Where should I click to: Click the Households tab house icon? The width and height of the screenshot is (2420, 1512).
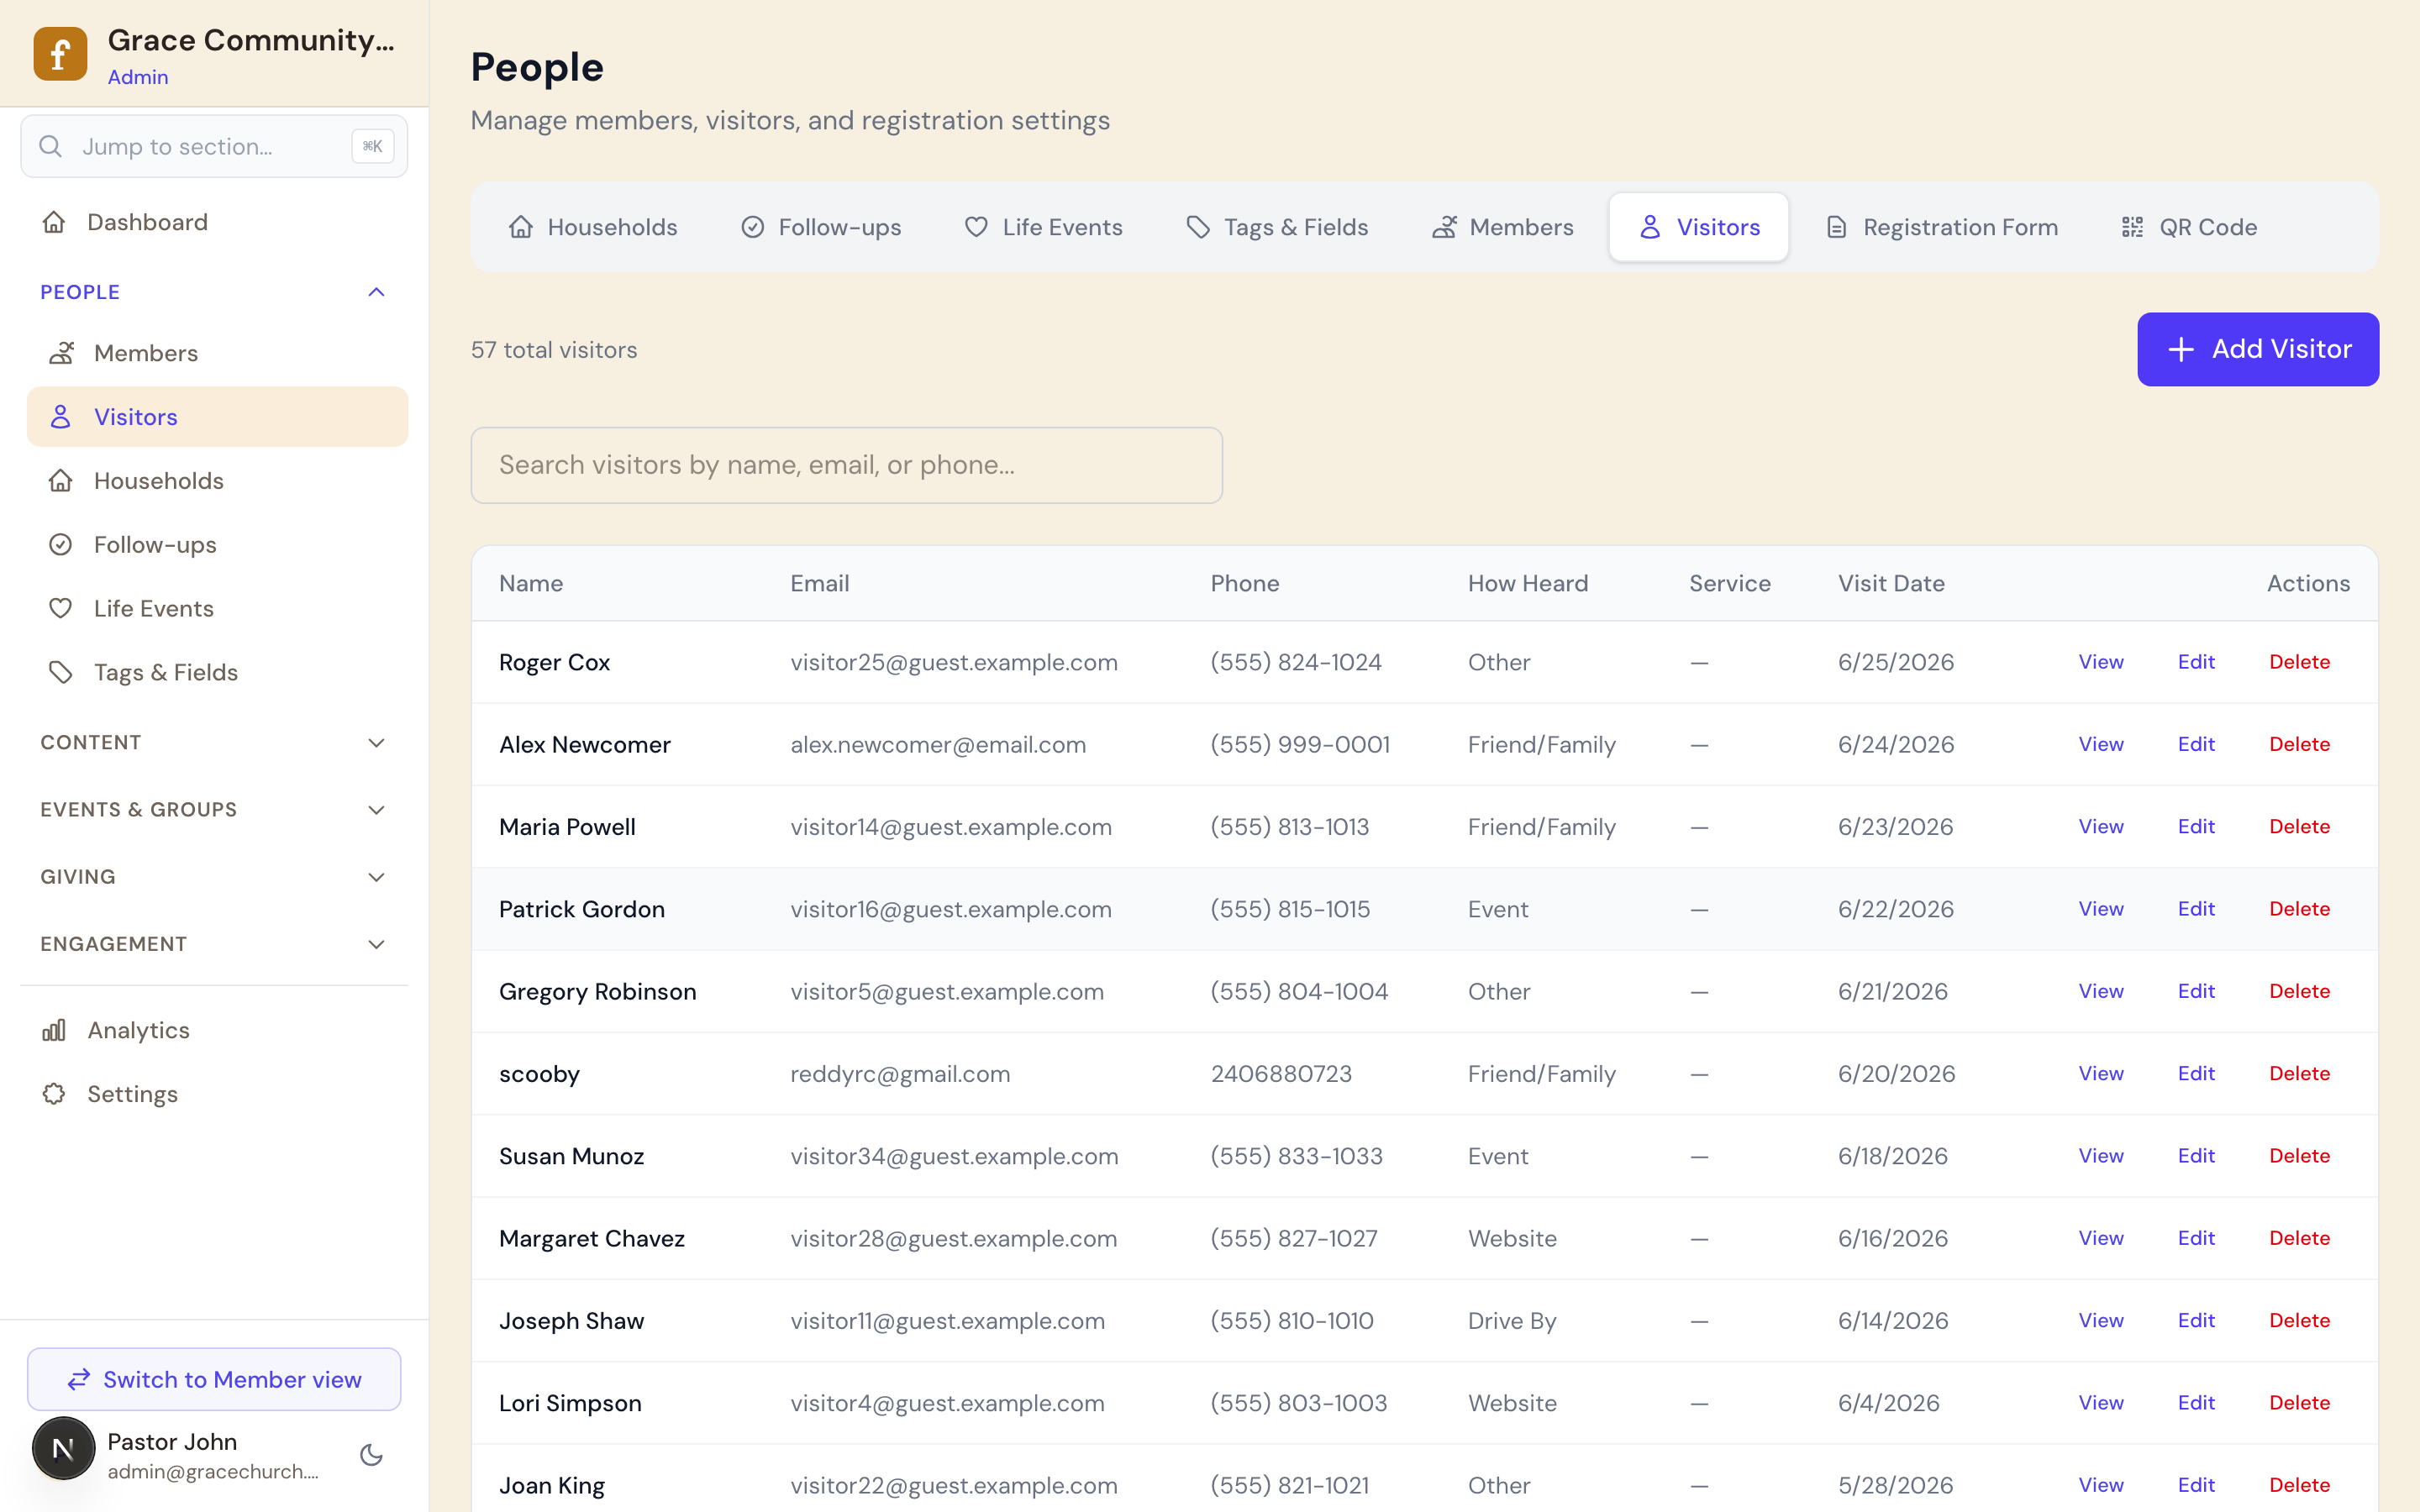(x=521, y=227)
